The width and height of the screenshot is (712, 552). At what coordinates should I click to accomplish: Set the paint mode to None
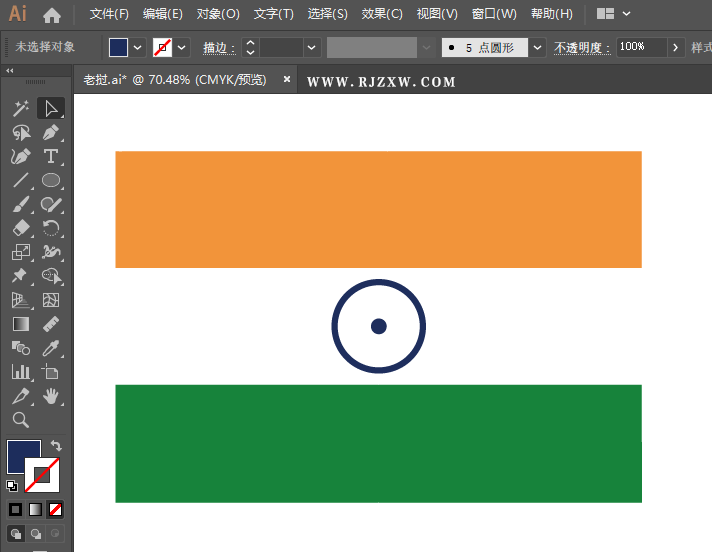click(56, 509)
